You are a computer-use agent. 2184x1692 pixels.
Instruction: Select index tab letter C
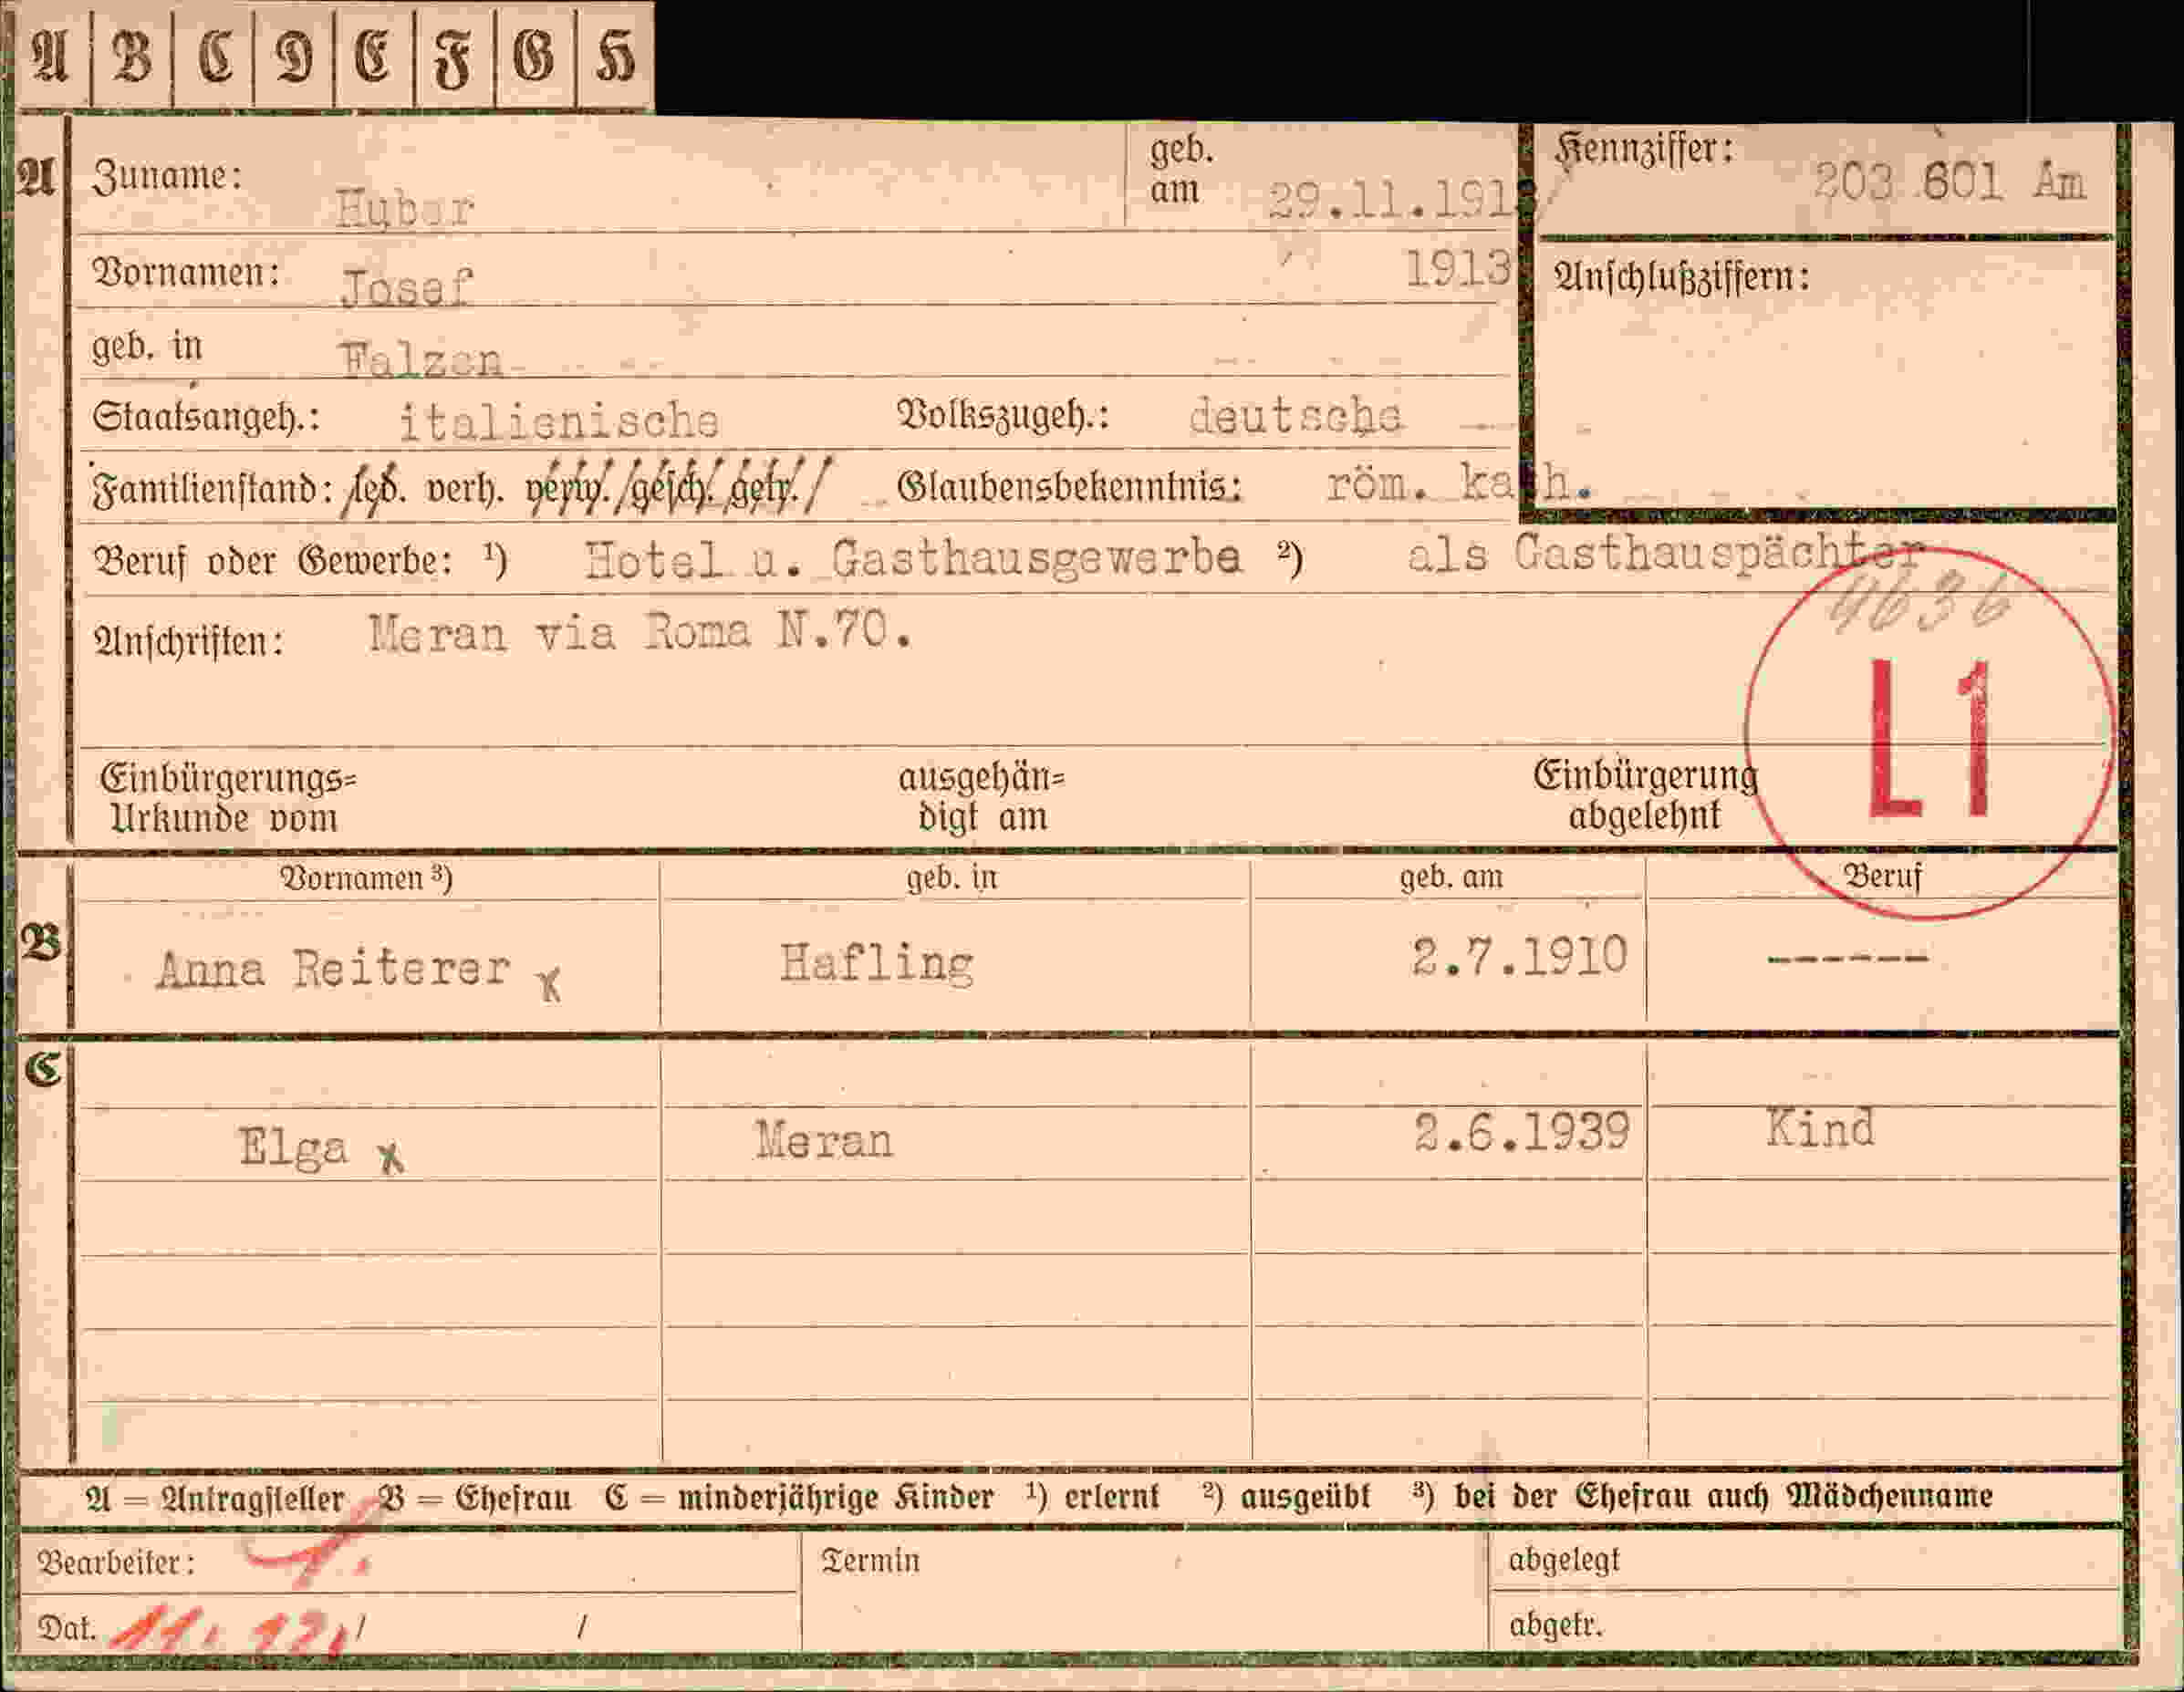tap(214, 56)
